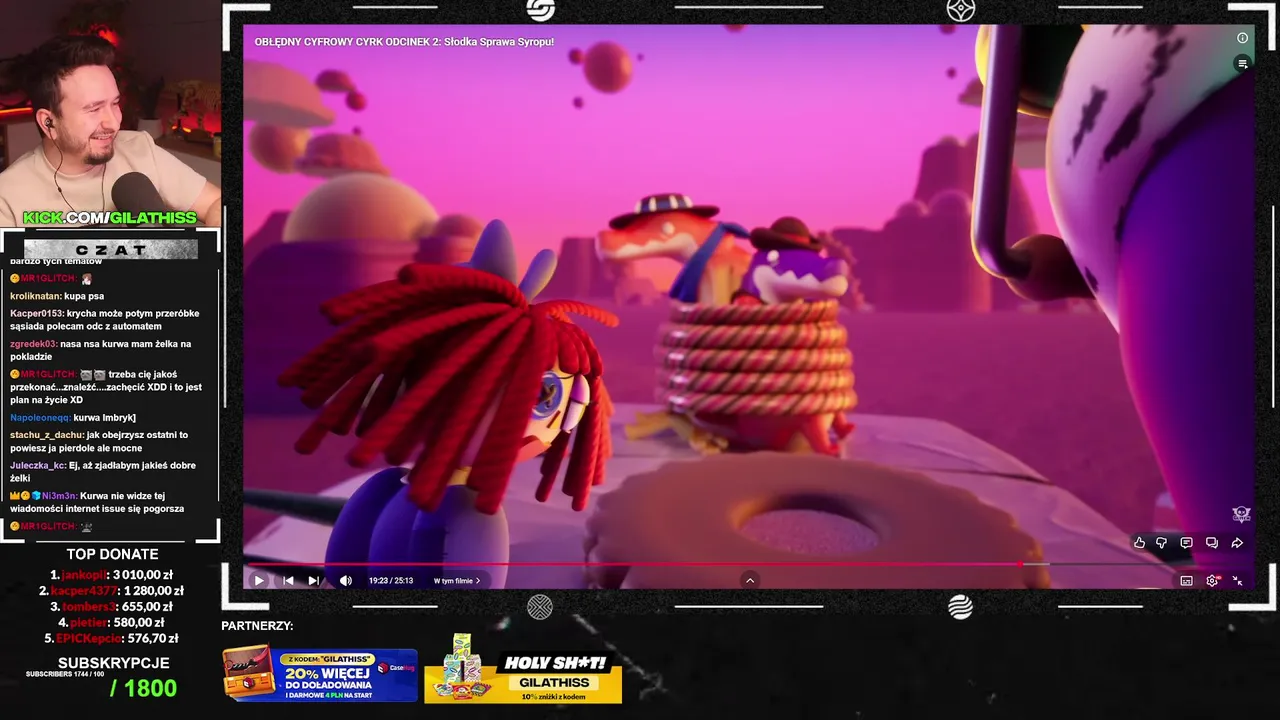Select chat username stachu_z_dachu
The height and width of the screenshot is (720, 1280).
point(47,435)
